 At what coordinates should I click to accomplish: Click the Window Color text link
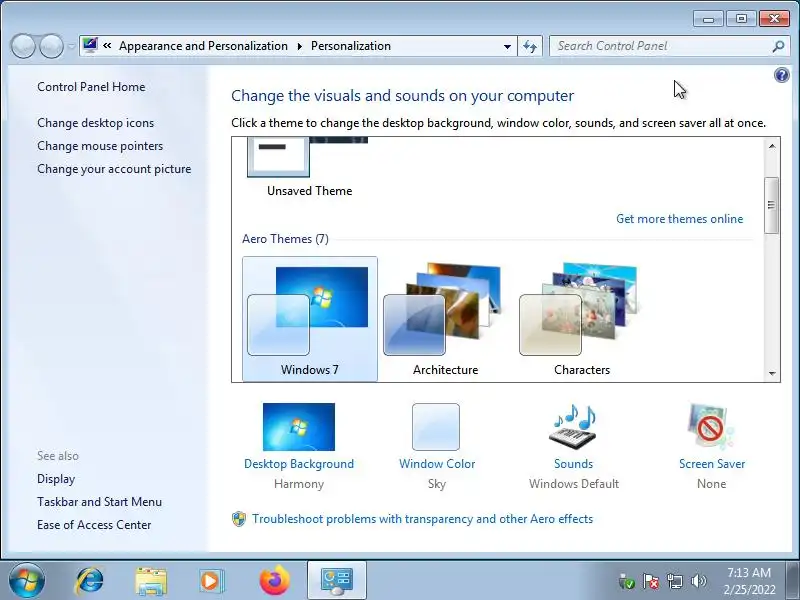pyautogui.click(x=437, y=464)
